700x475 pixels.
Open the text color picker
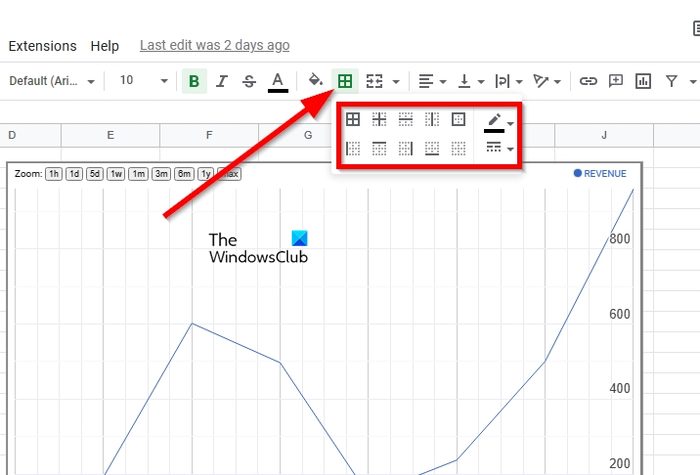pos(278,82)
